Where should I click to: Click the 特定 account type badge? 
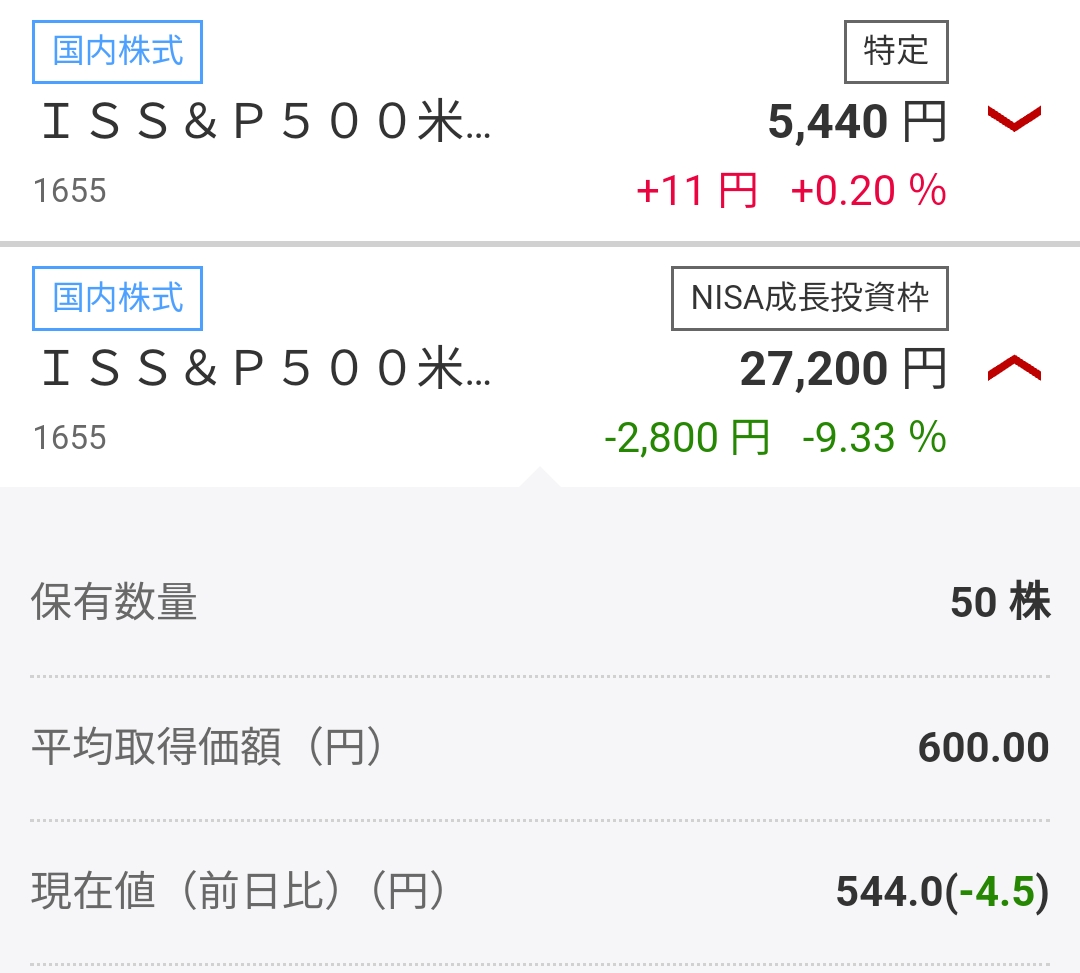896,52
